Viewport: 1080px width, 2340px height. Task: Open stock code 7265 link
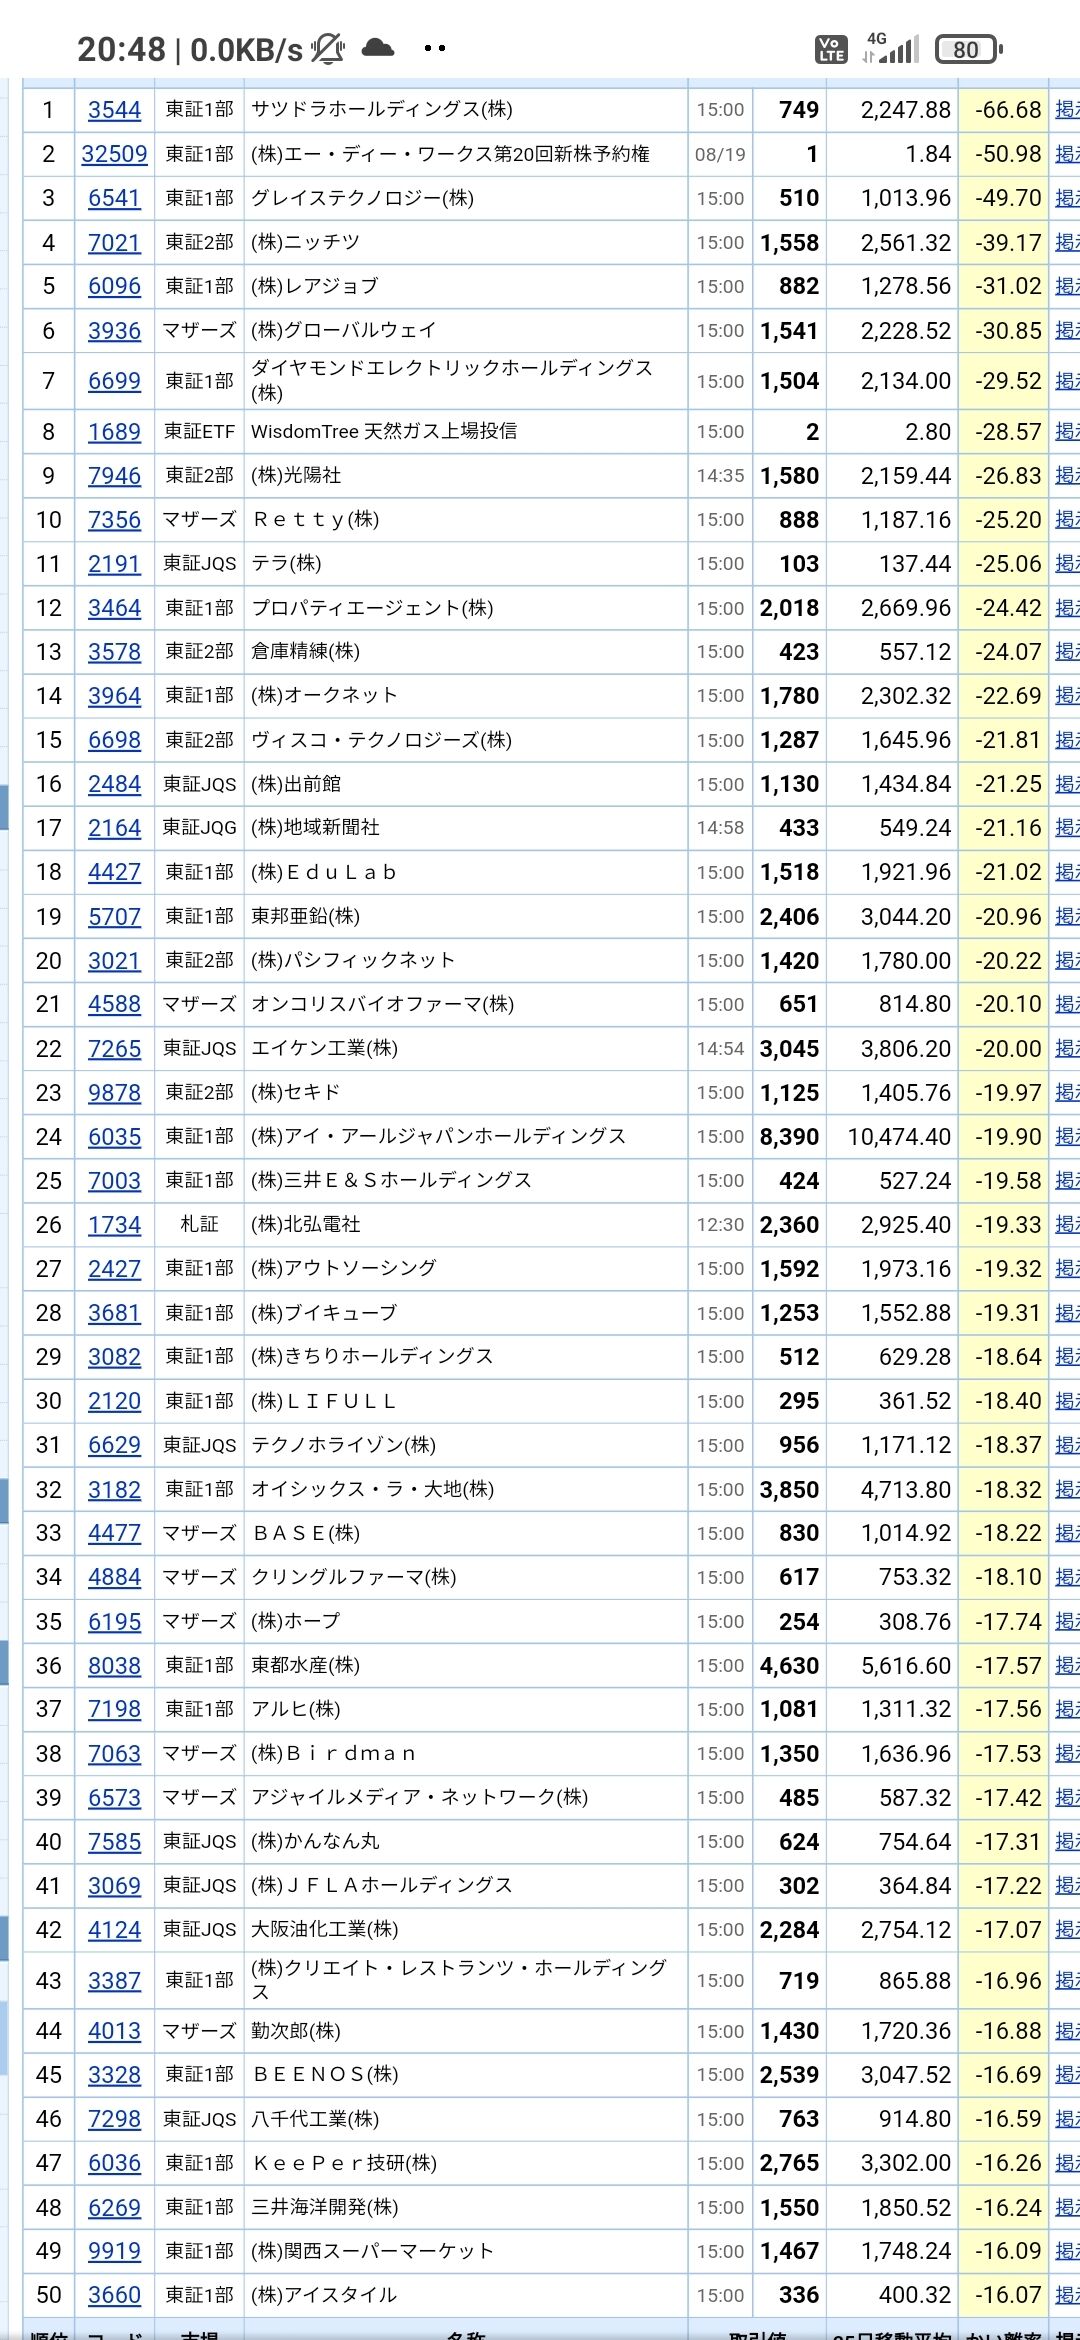(114, 1049)
